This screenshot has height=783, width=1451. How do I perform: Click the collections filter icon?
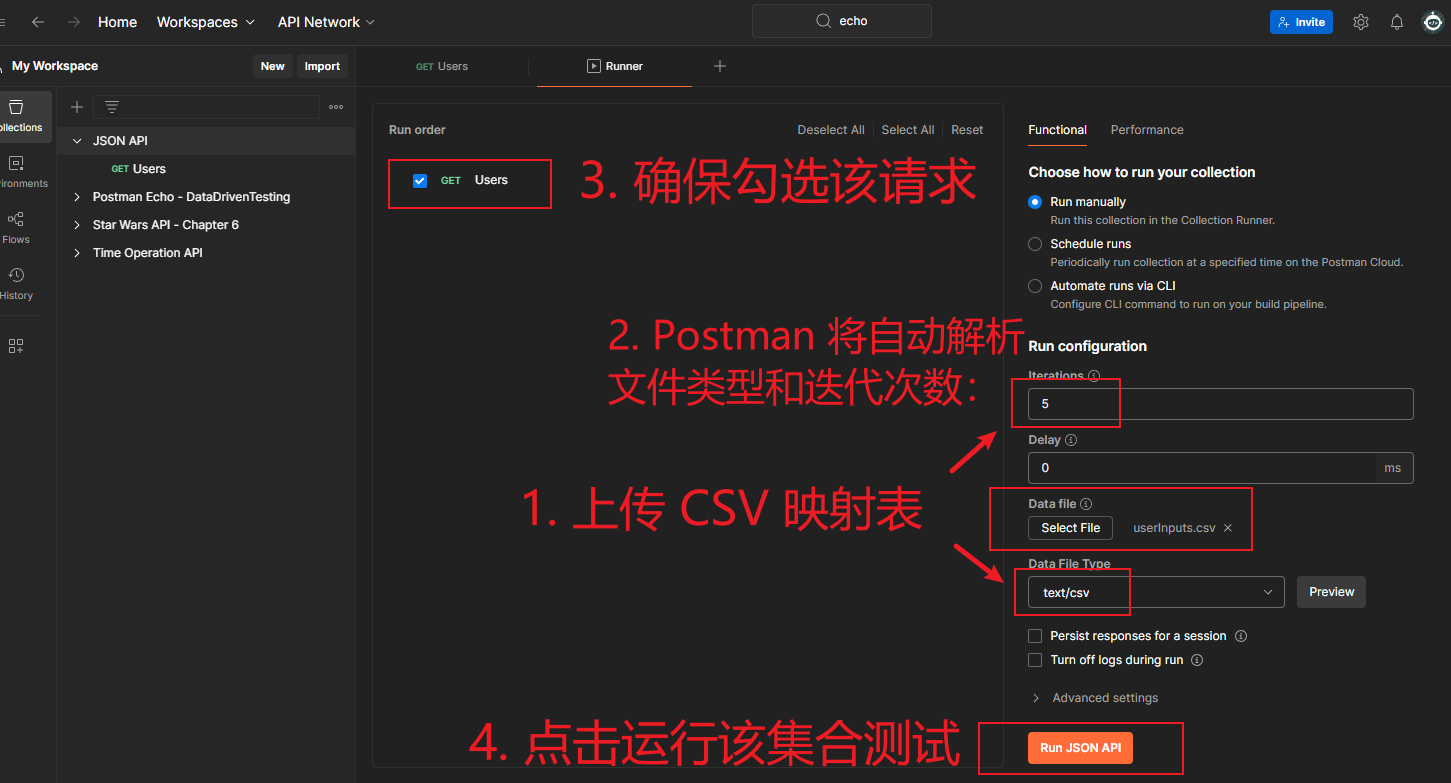tap(111, 107)
